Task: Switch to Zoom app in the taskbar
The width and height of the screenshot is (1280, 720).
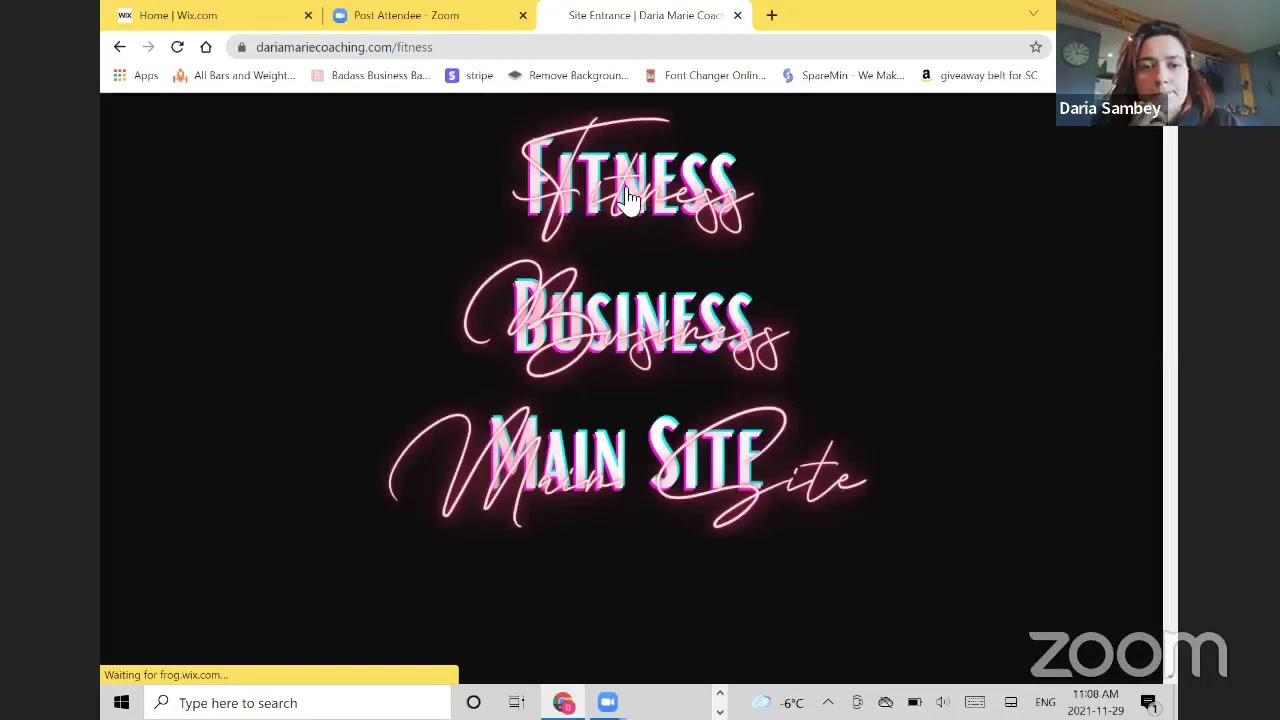Action: [x=607, y=702]
